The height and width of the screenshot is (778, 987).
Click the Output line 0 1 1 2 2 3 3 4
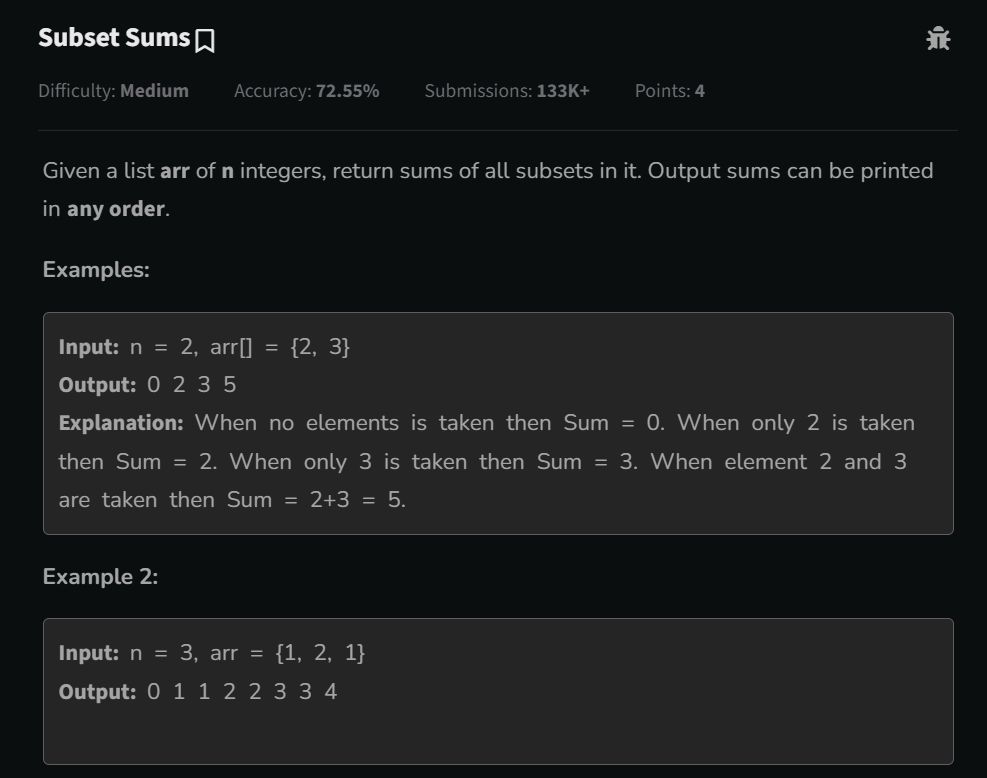(198, 692)
